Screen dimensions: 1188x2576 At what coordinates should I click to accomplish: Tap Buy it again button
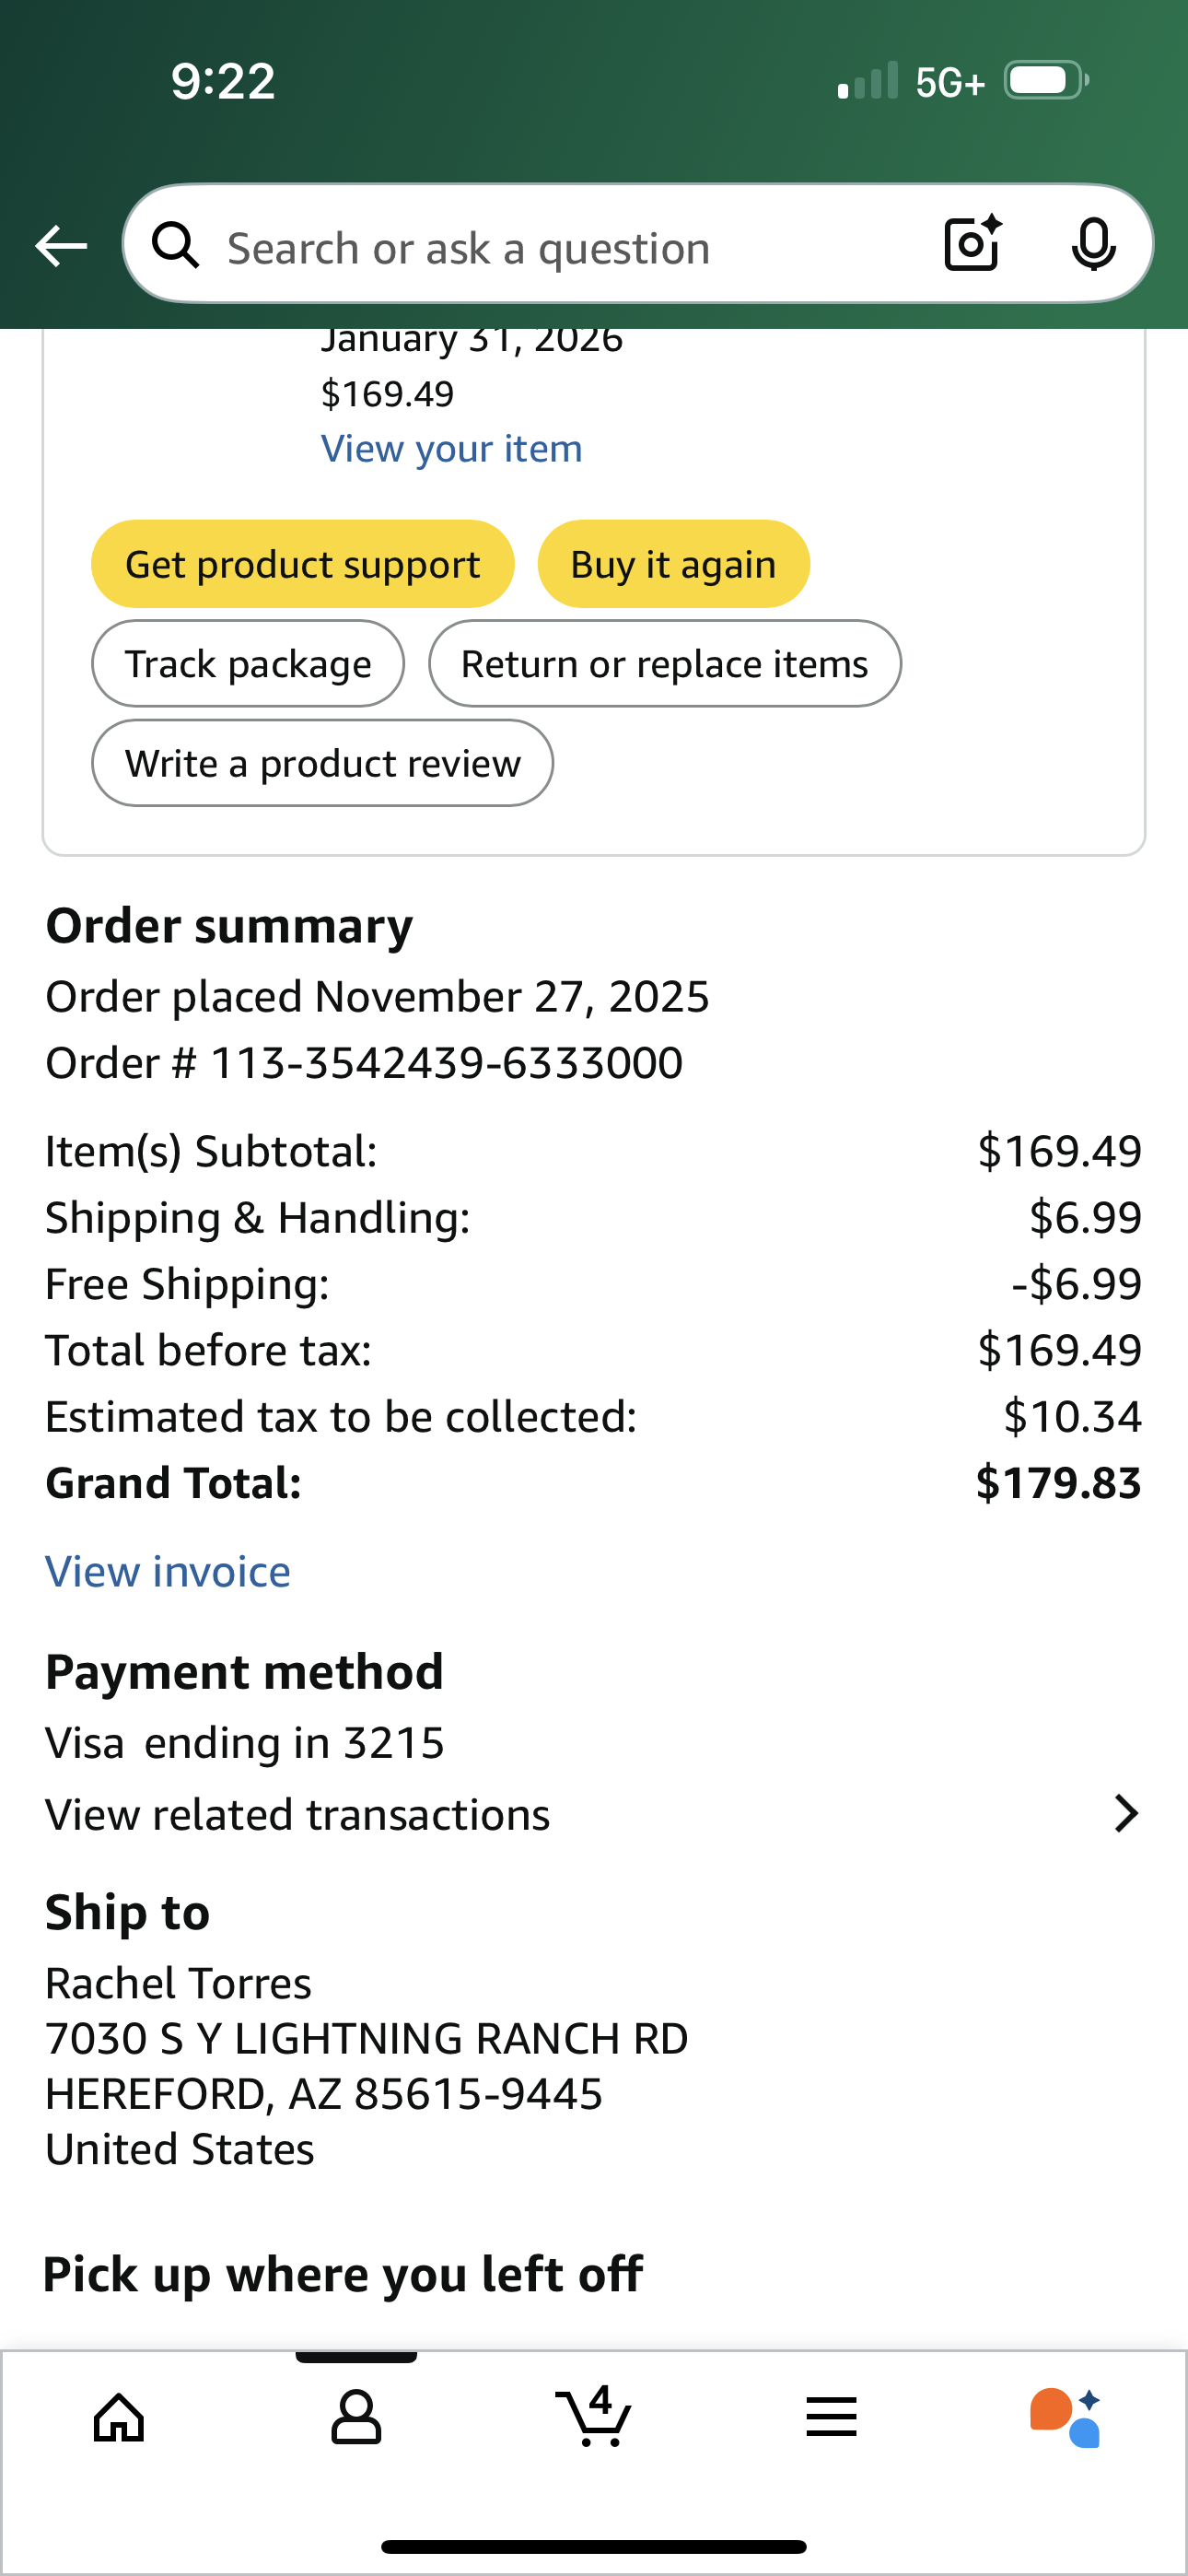[x=673, y=564]
